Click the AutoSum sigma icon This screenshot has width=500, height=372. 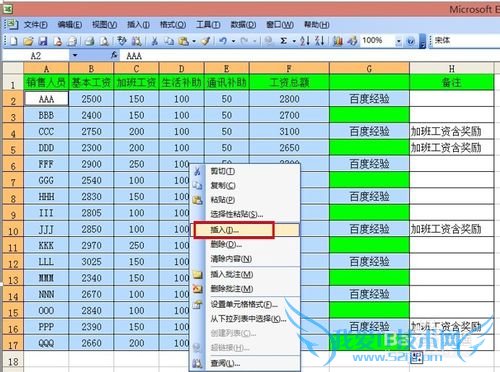[x=284, y=41]
